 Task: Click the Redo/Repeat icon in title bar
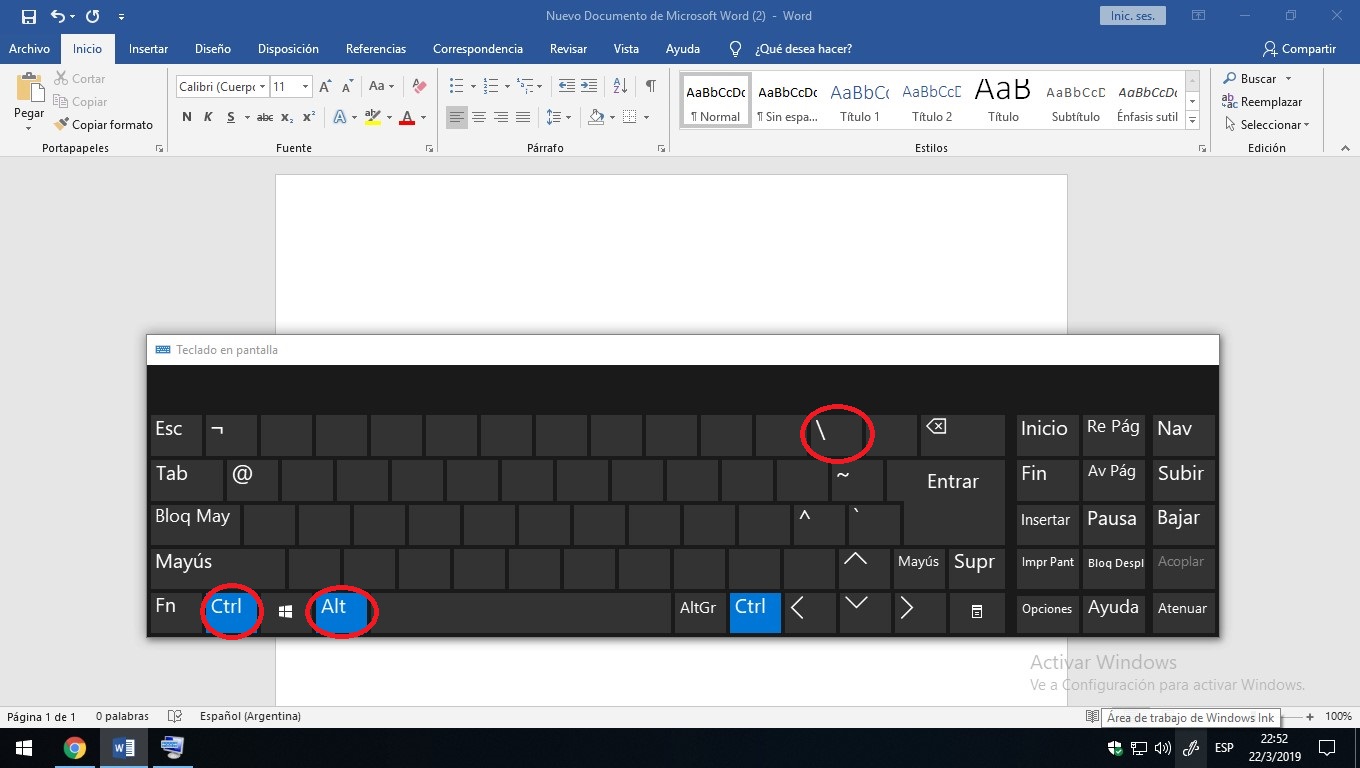click(92, 17)
